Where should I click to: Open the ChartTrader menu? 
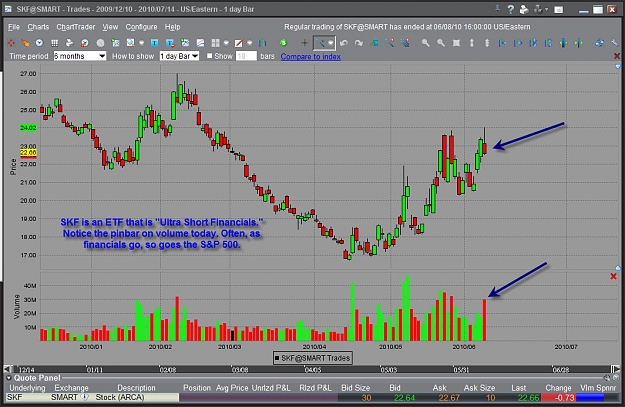(x=76, y=27)
